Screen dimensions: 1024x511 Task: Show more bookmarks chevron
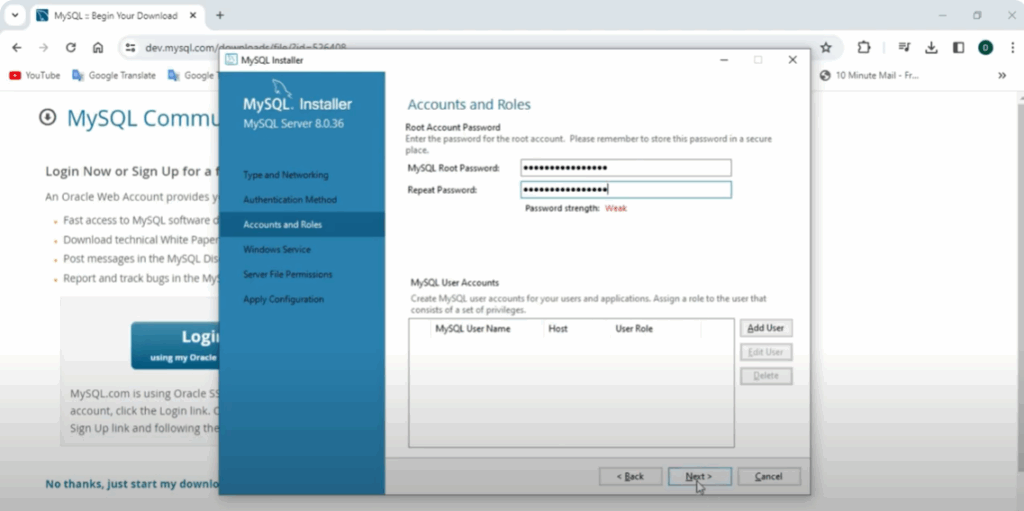[x=1002, y=76]
